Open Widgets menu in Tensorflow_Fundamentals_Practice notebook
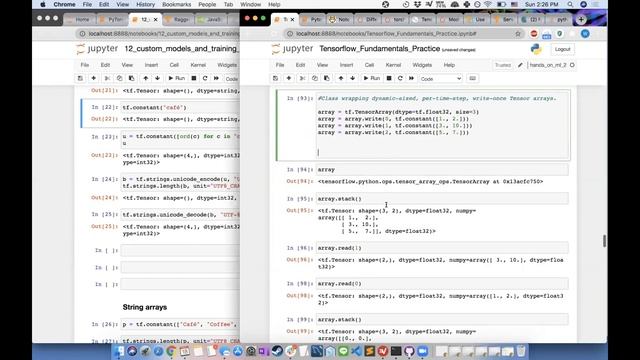The width and height of the screenshot is (640, 360). 422,65
